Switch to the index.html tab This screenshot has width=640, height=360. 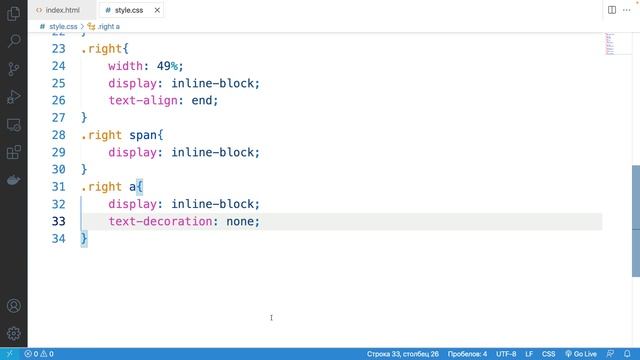[x=62, y=10]
